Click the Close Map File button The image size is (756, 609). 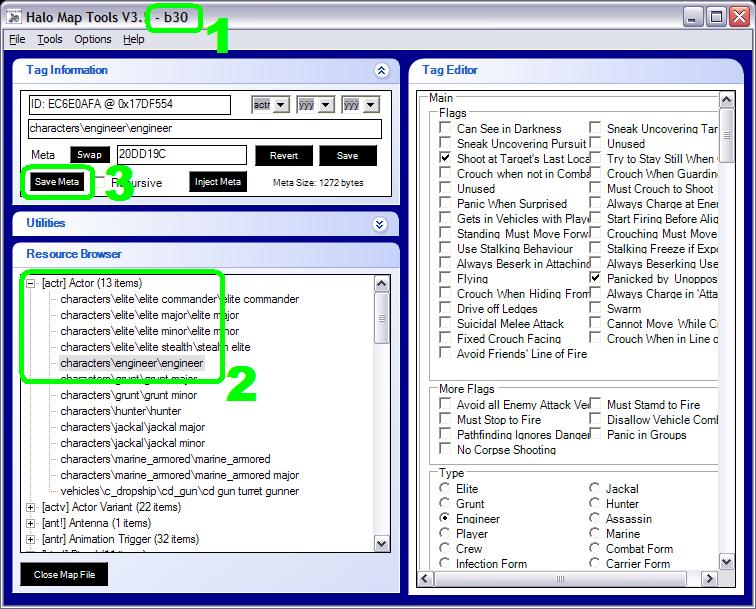coord(64,574)
